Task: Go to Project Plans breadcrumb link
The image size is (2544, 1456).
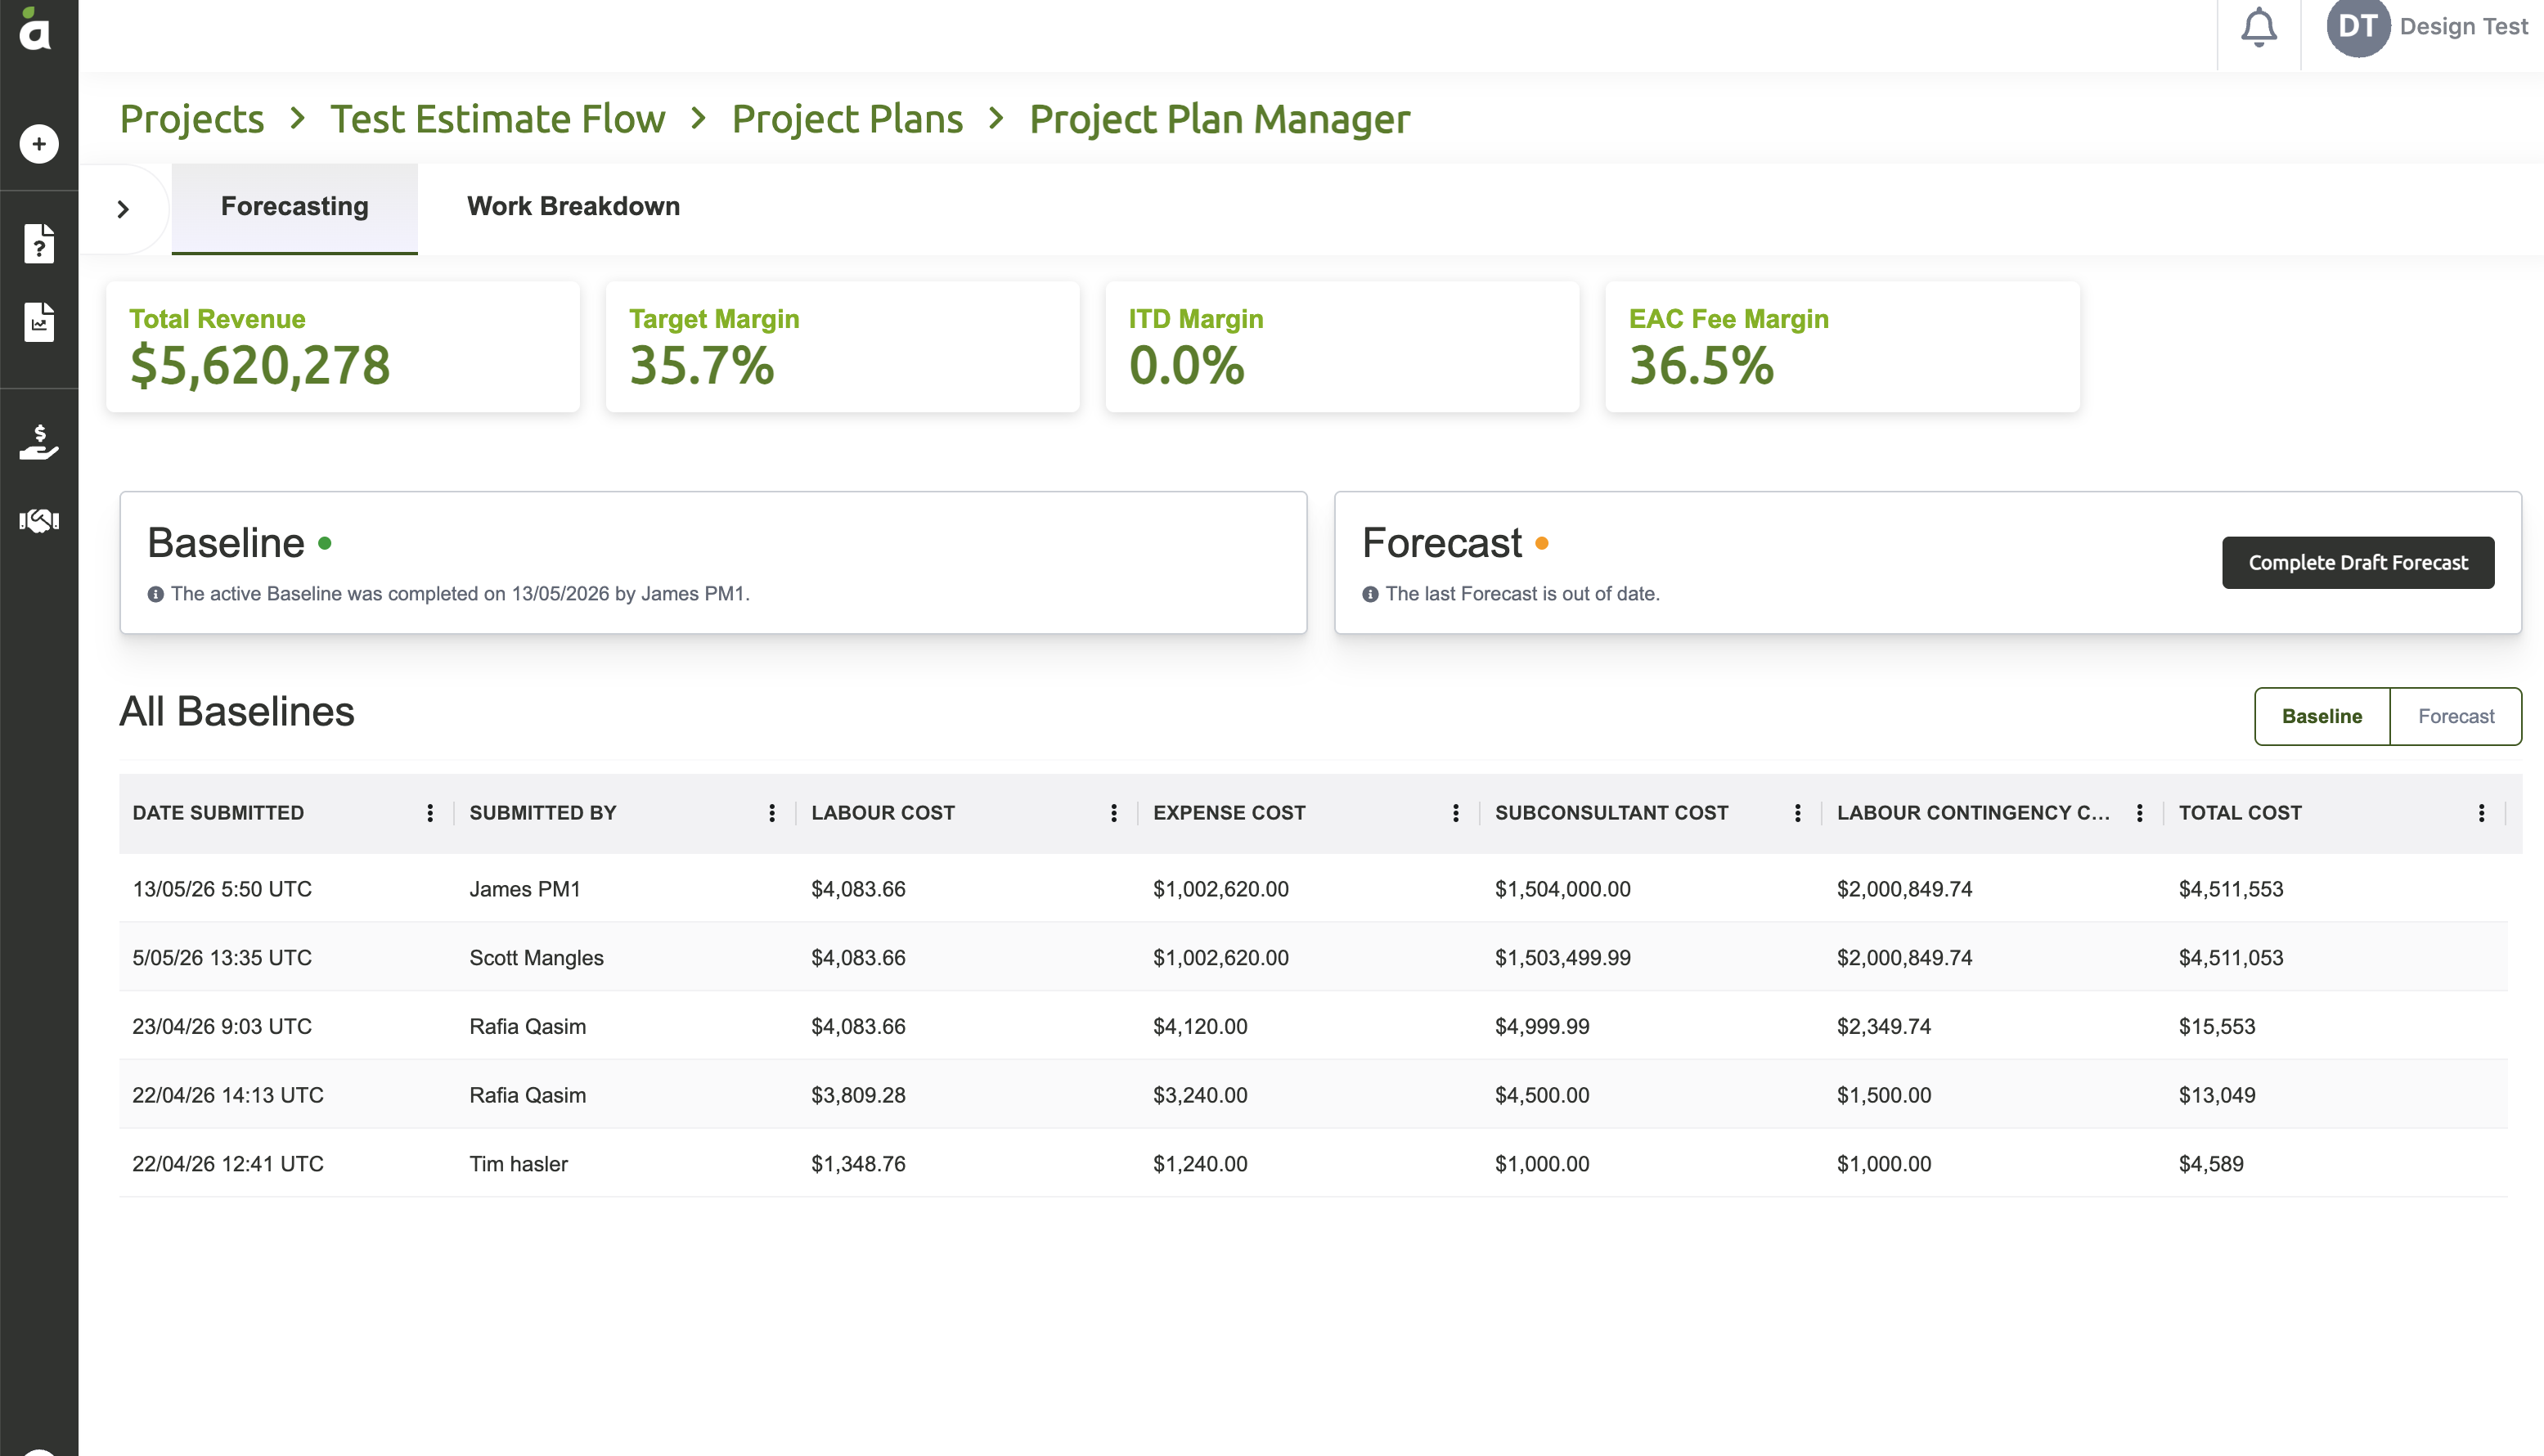Action: (847, 119)
